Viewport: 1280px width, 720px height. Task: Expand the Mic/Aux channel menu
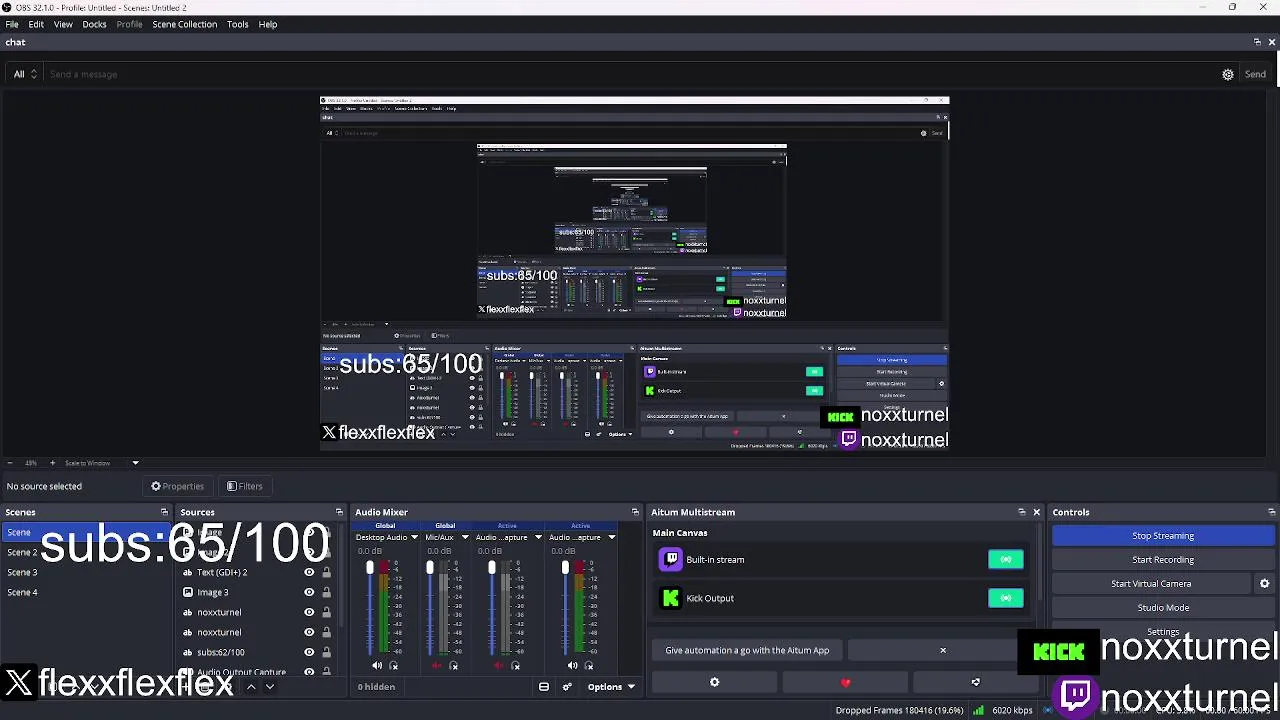coord(464,537)
